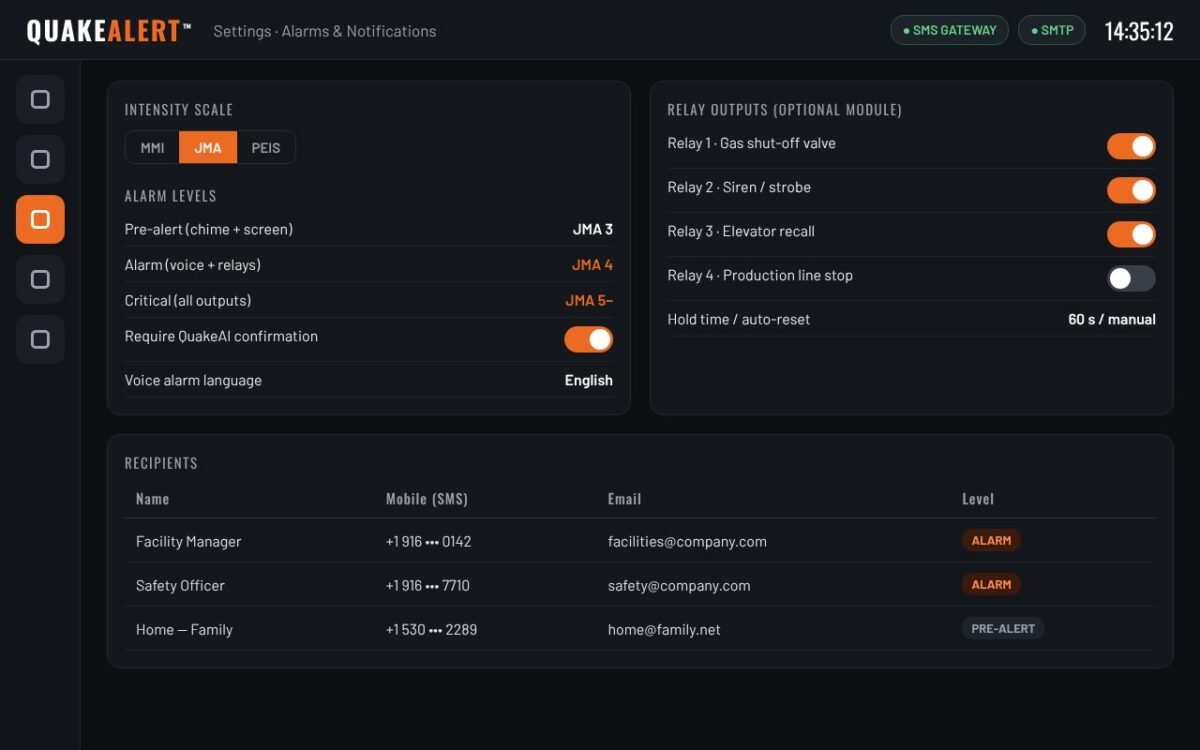The height and width of the screenshot is (750, 1200).
Task: Toggle Require QuakeAI confirmation switch
Action: tap(588, 339)
